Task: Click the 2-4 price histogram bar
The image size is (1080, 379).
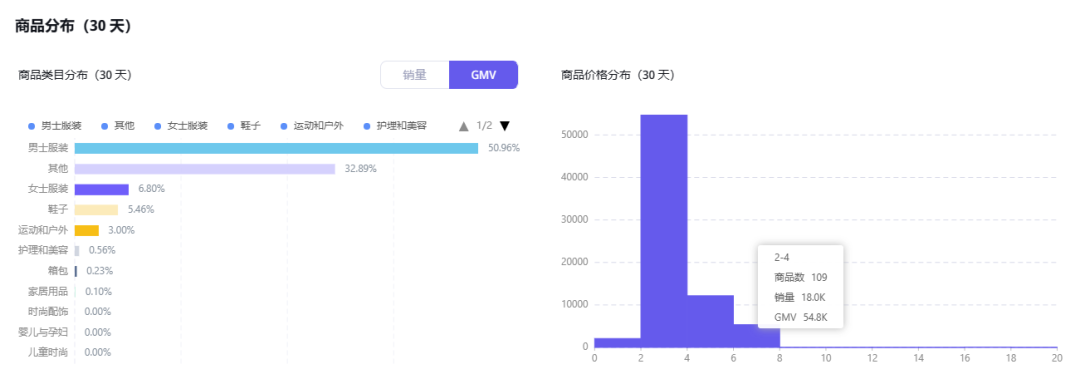Action: pos(664,231)
